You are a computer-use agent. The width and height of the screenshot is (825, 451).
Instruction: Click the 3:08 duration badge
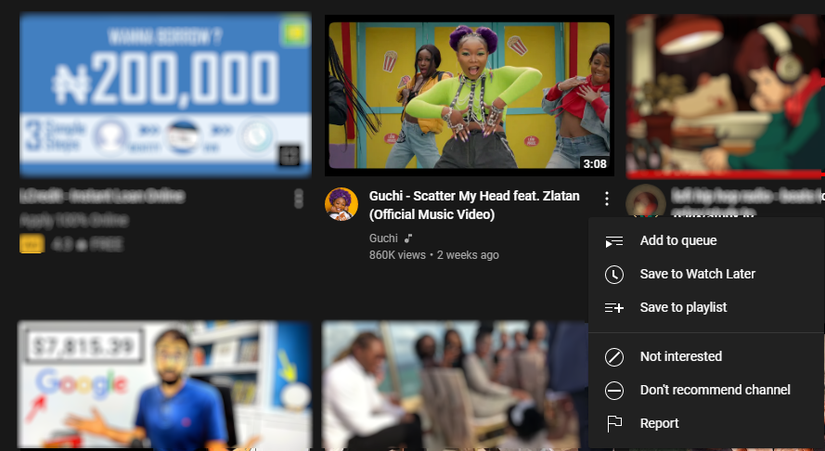point(595,164)
